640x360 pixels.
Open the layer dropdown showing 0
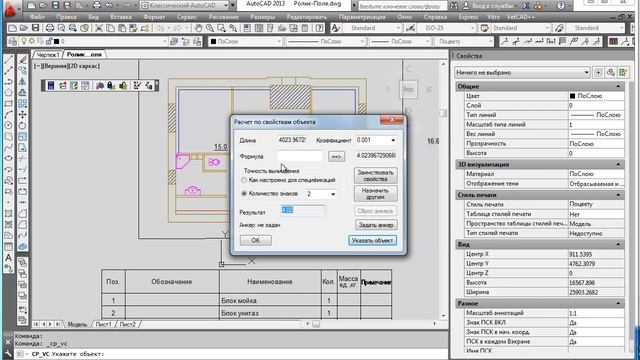(x=165, y=41)
